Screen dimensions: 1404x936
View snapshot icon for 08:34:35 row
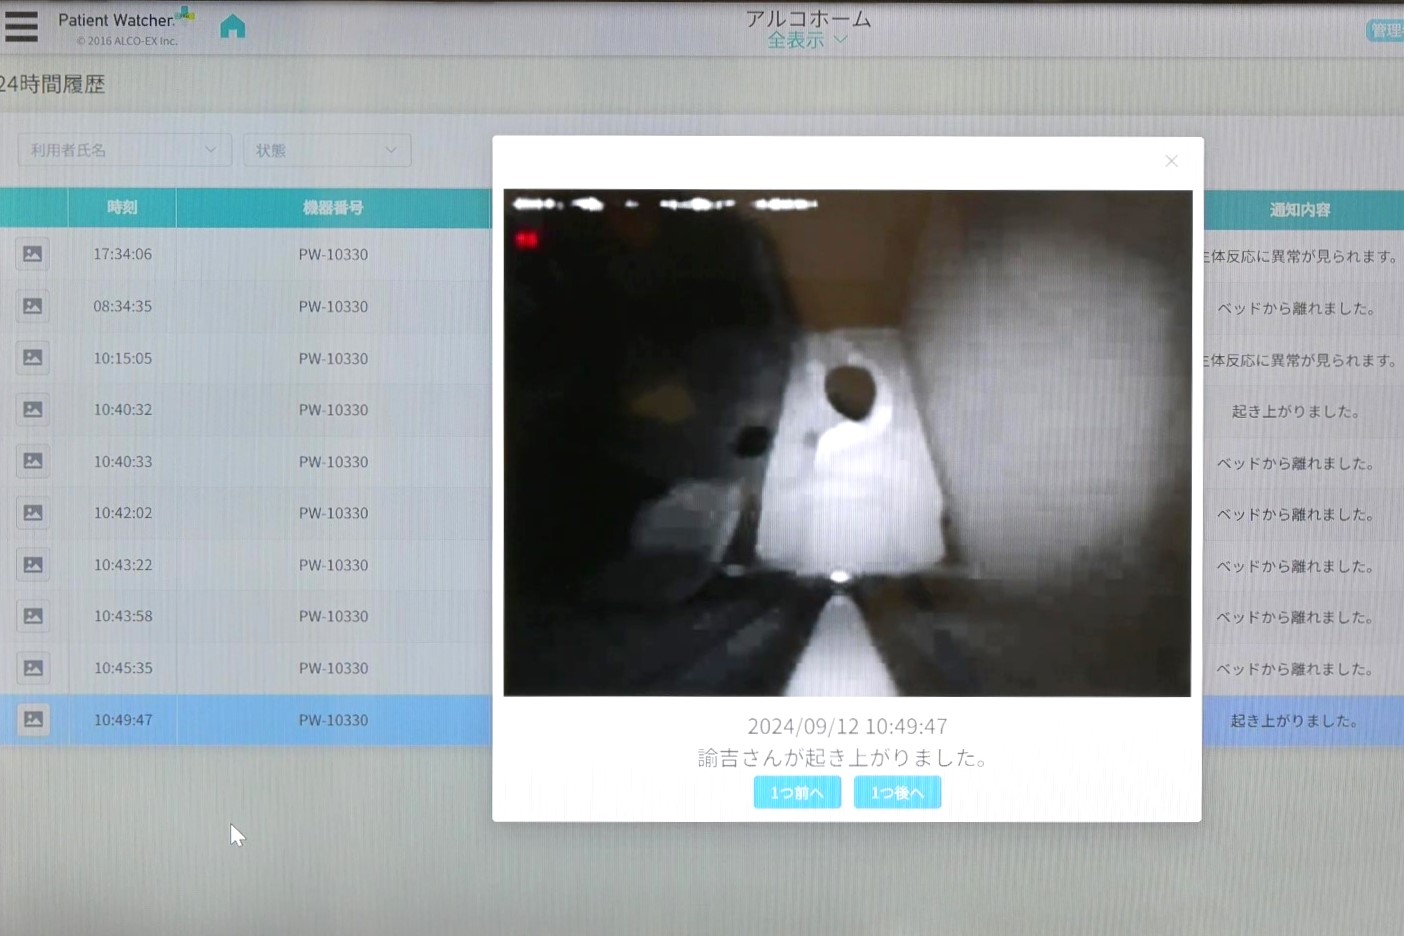(x=33, y=306)
